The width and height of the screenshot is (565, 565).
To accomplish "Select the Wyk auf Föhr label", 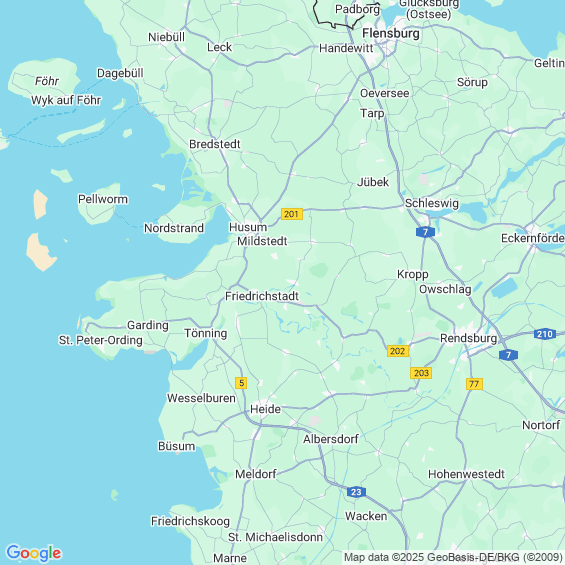I will tap(66, 100).
